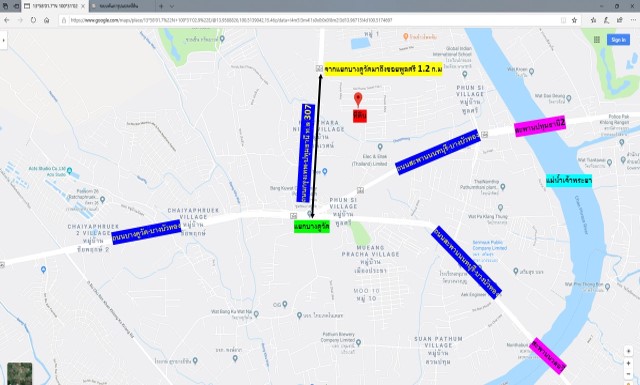Image resolution: width=640 pixels, height=385 pixels.
Task: Open Google apps grid icon
Action: 597,40
